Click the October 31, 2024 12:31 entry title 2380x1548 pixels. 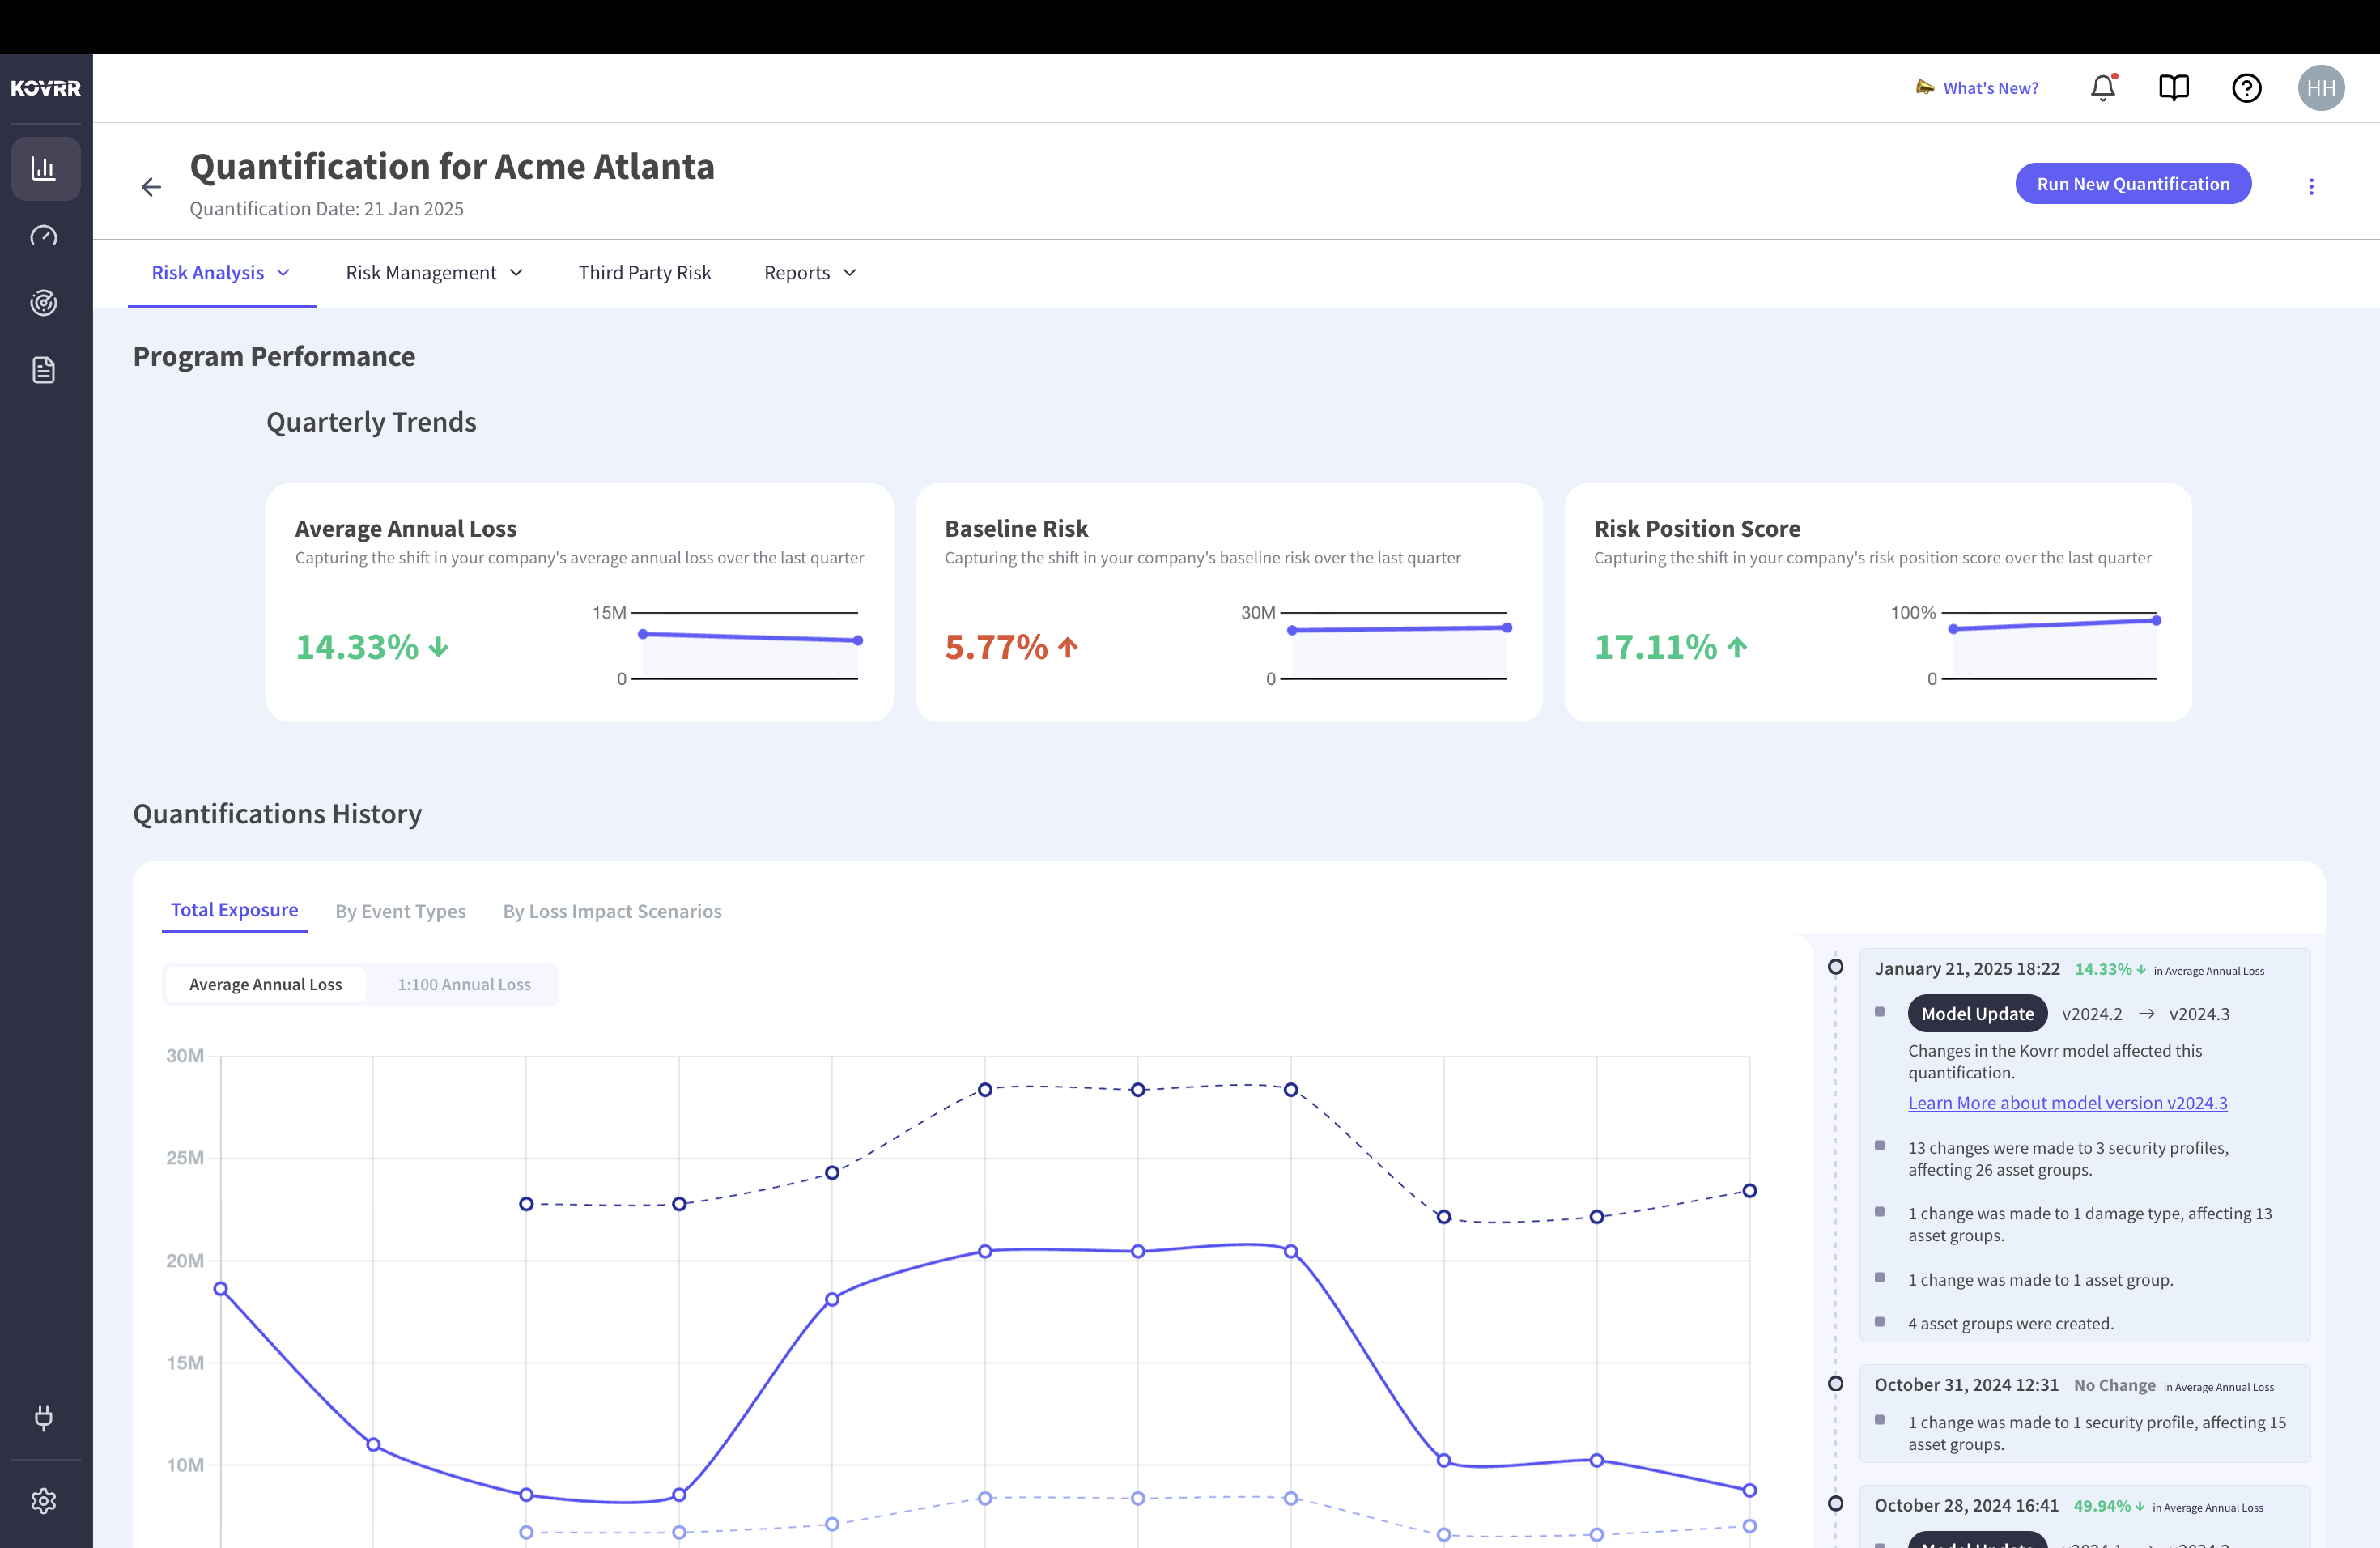tap(1966, 1384)
